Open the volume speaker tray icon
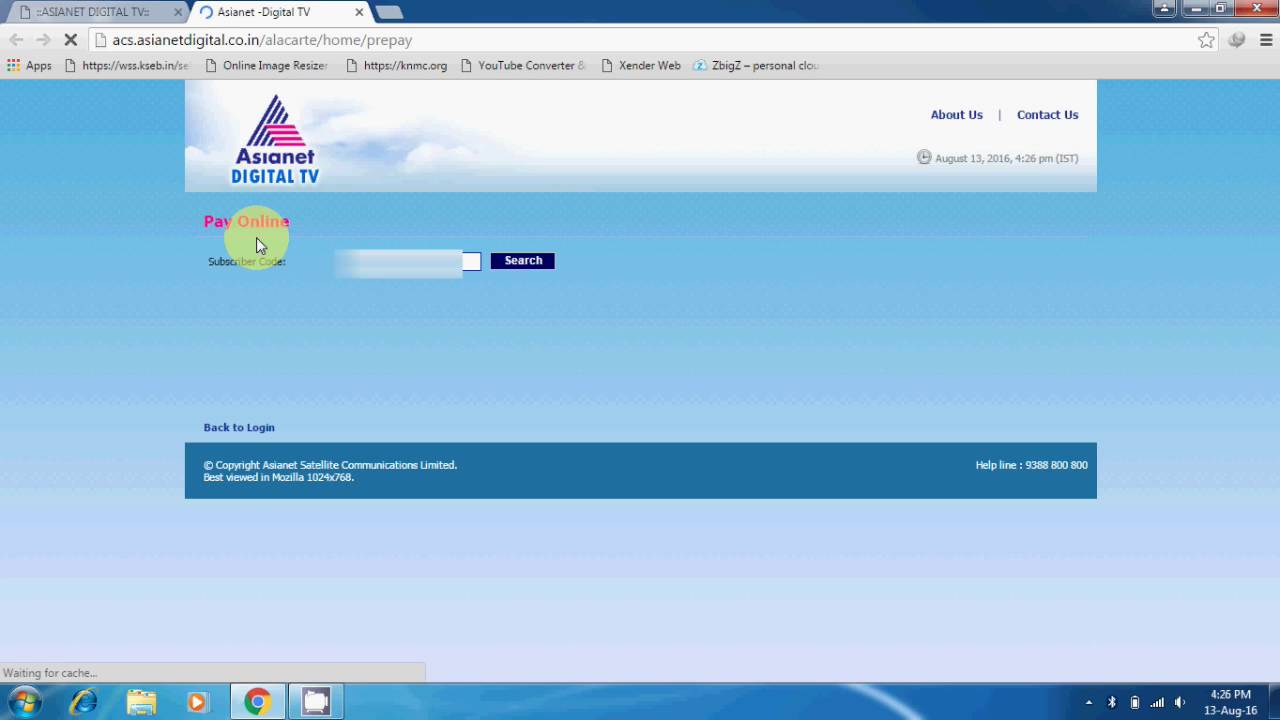Viewport: 1280px width, 720px height. click(x=1180, y=703)
